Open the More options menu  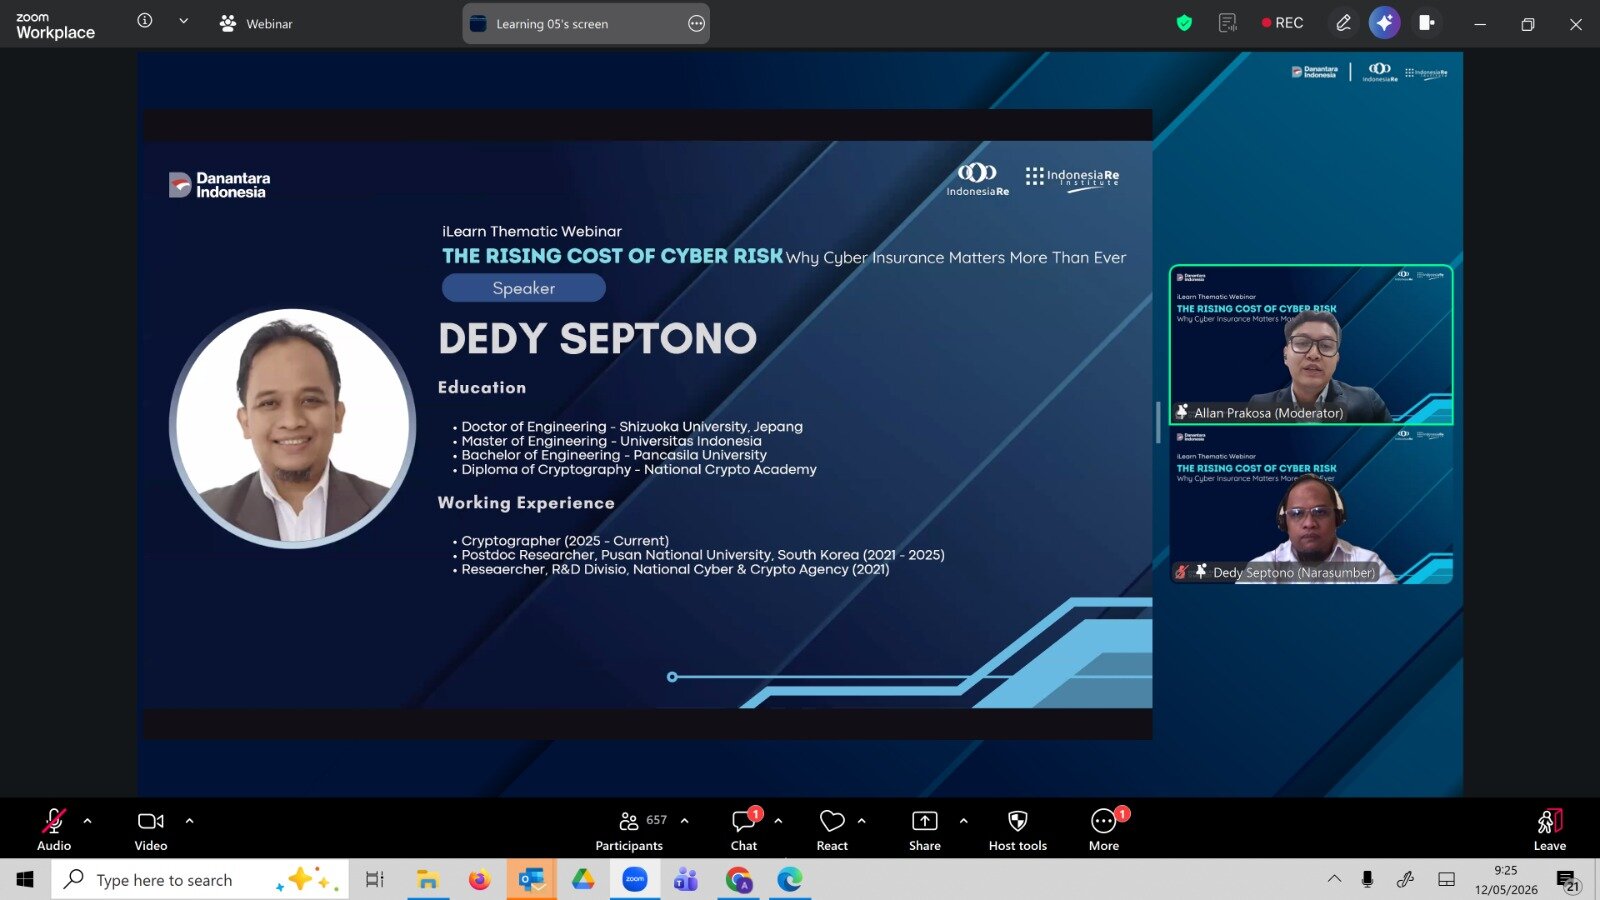pyautogui.click(x=1104, y=830)
